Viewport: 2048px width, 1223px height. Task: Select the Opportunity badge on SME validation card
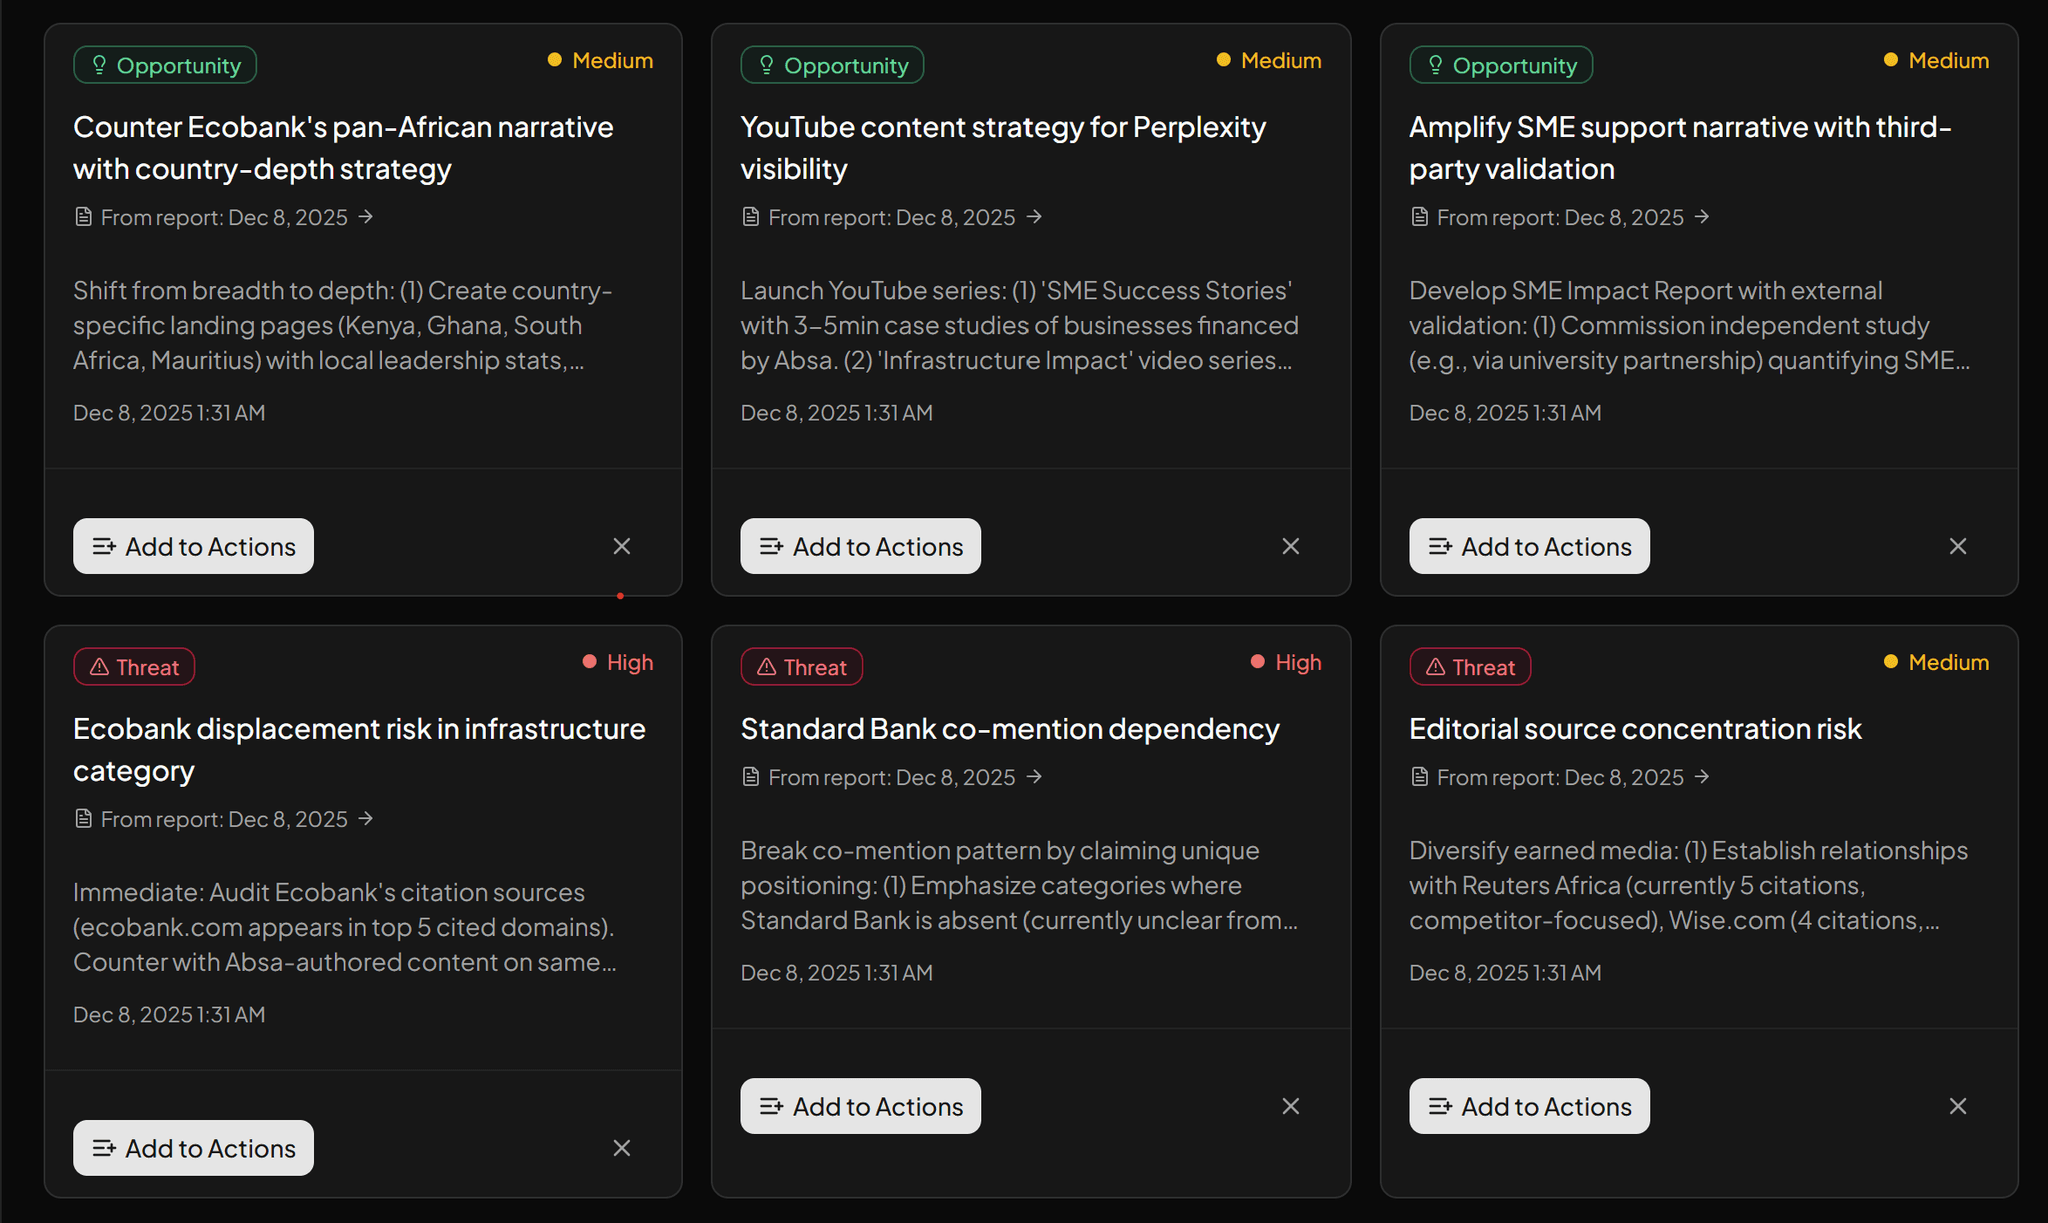click(1501, 64)
